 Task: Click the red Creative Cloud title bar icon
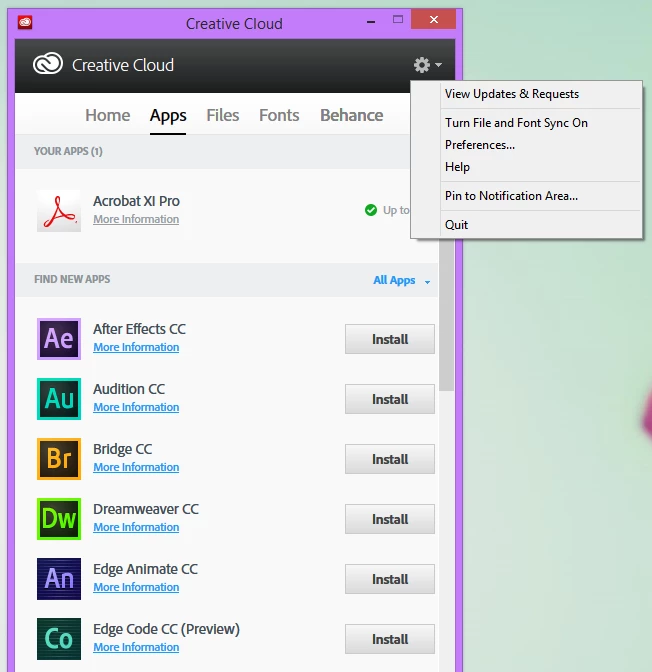[x=25, y=22]
